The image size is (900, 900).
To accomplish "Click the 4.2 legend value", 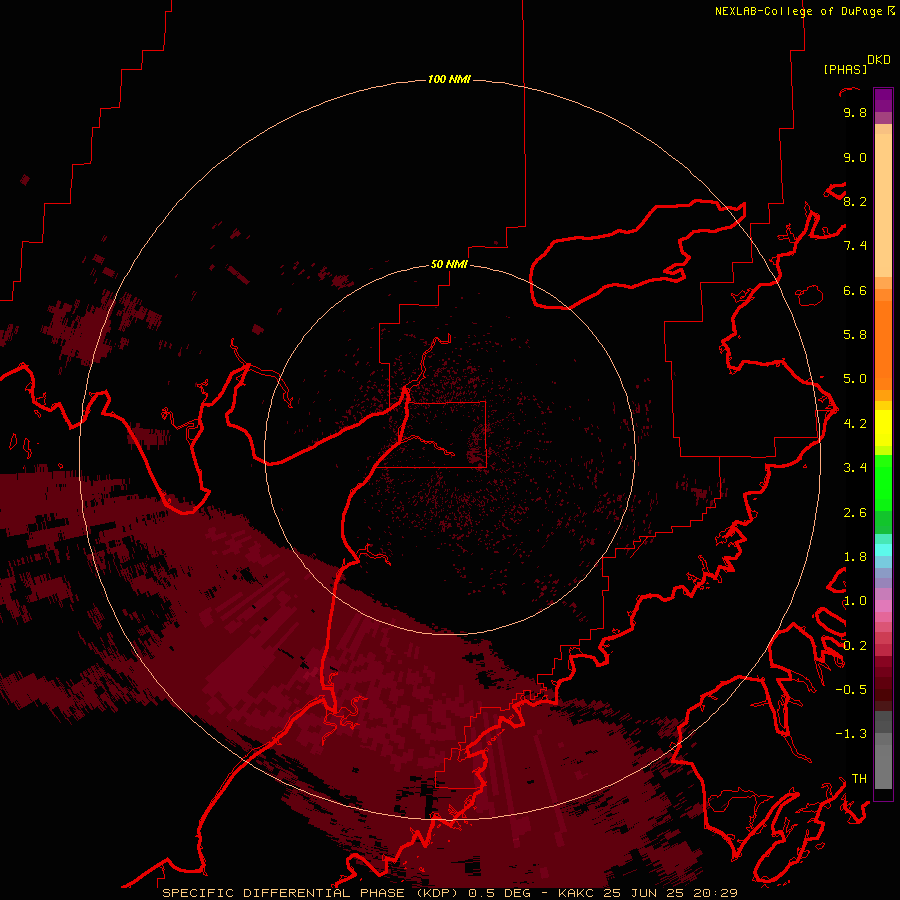I will [x=855, y=424].
